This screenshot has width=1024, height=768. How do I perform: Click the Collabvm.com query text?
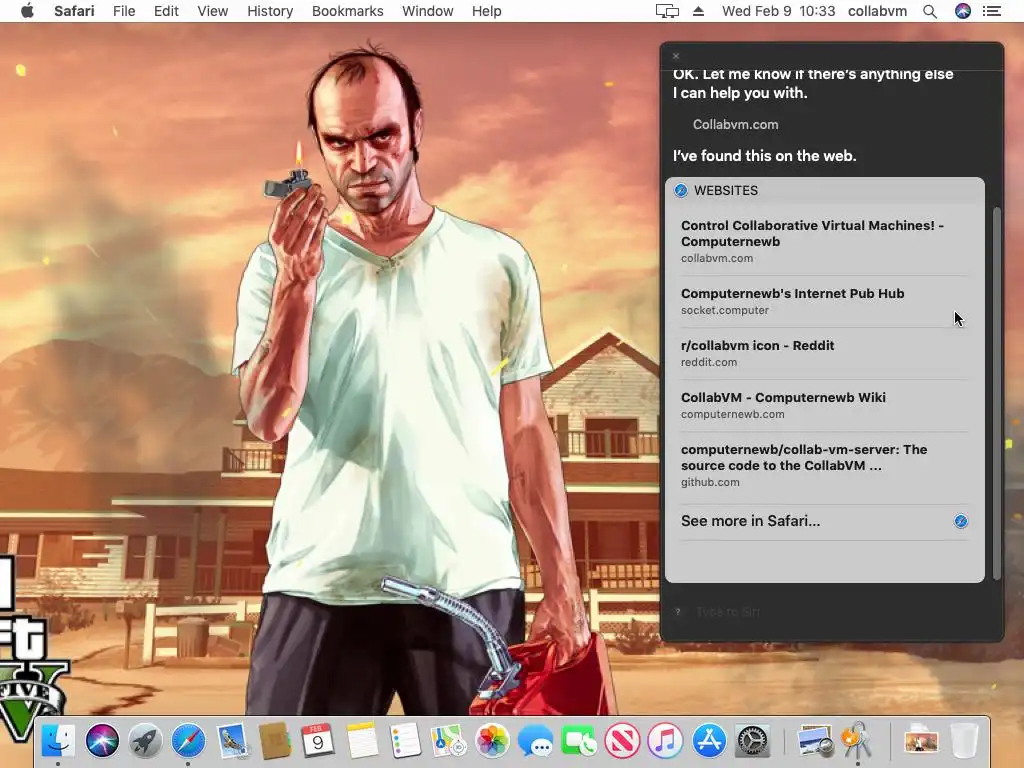(x=735, y=124)
